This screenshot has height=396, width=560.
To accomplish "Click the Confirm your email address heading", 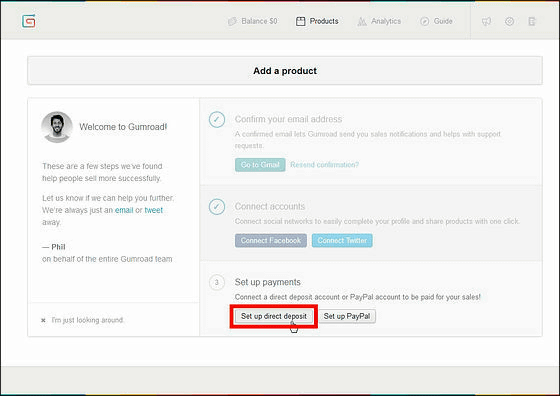I will 288,119.
